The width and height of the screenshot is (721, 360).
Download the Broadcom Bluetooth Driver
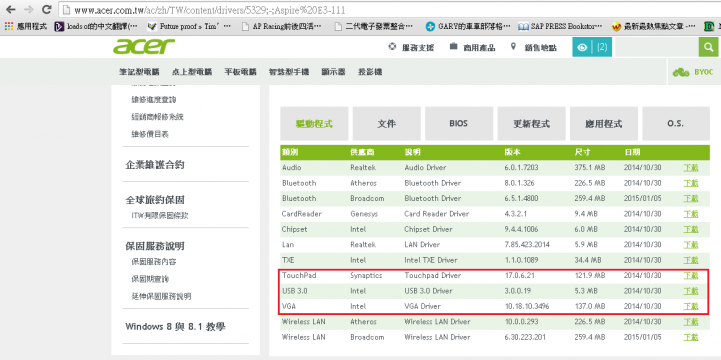coord(691,199)
